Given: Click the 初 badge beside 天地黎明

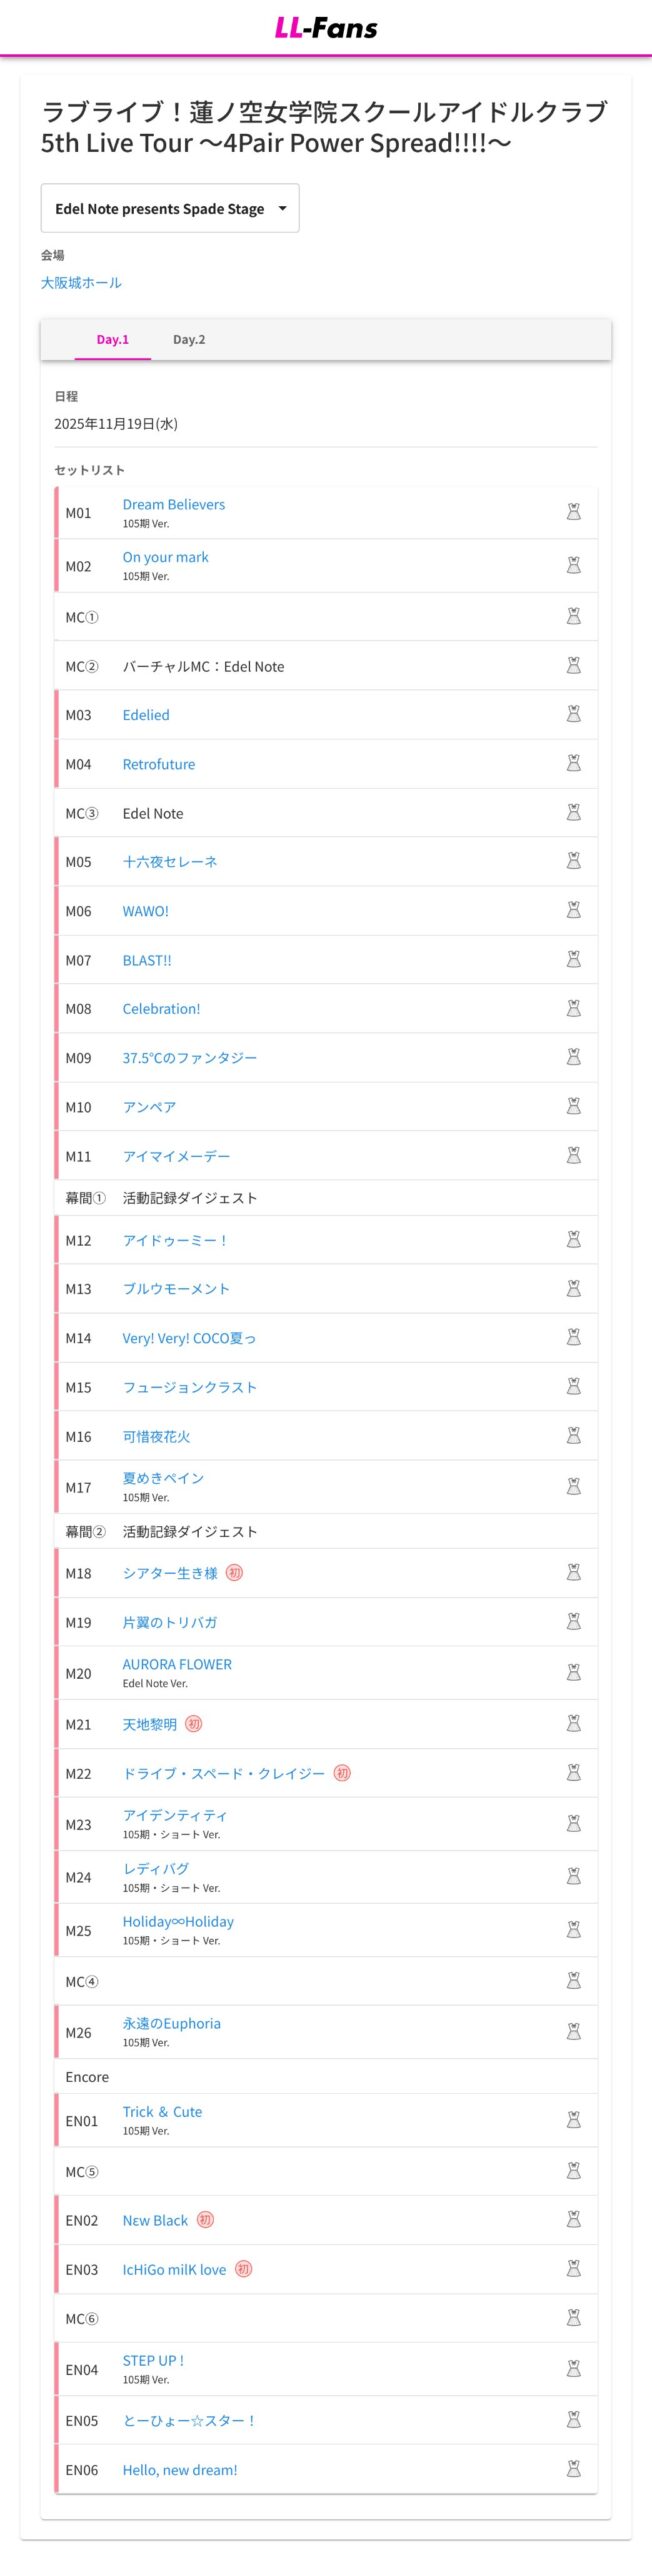Looking at the screenshot, I should [x=194, y=1723].
